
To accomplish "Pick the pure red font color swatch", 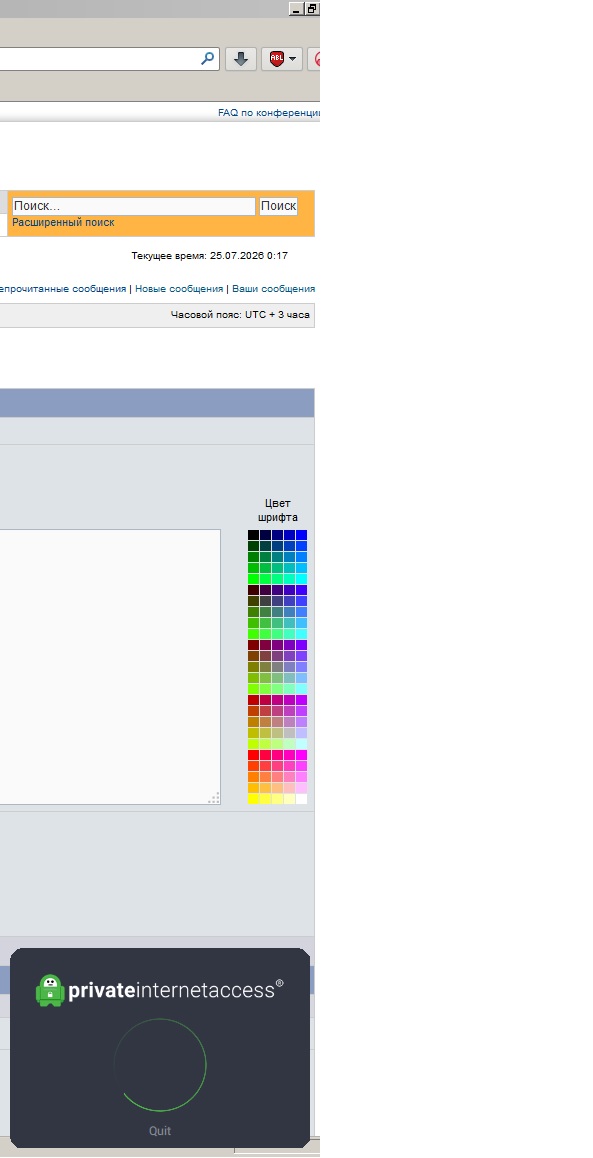I will click(x=253, y=755).
